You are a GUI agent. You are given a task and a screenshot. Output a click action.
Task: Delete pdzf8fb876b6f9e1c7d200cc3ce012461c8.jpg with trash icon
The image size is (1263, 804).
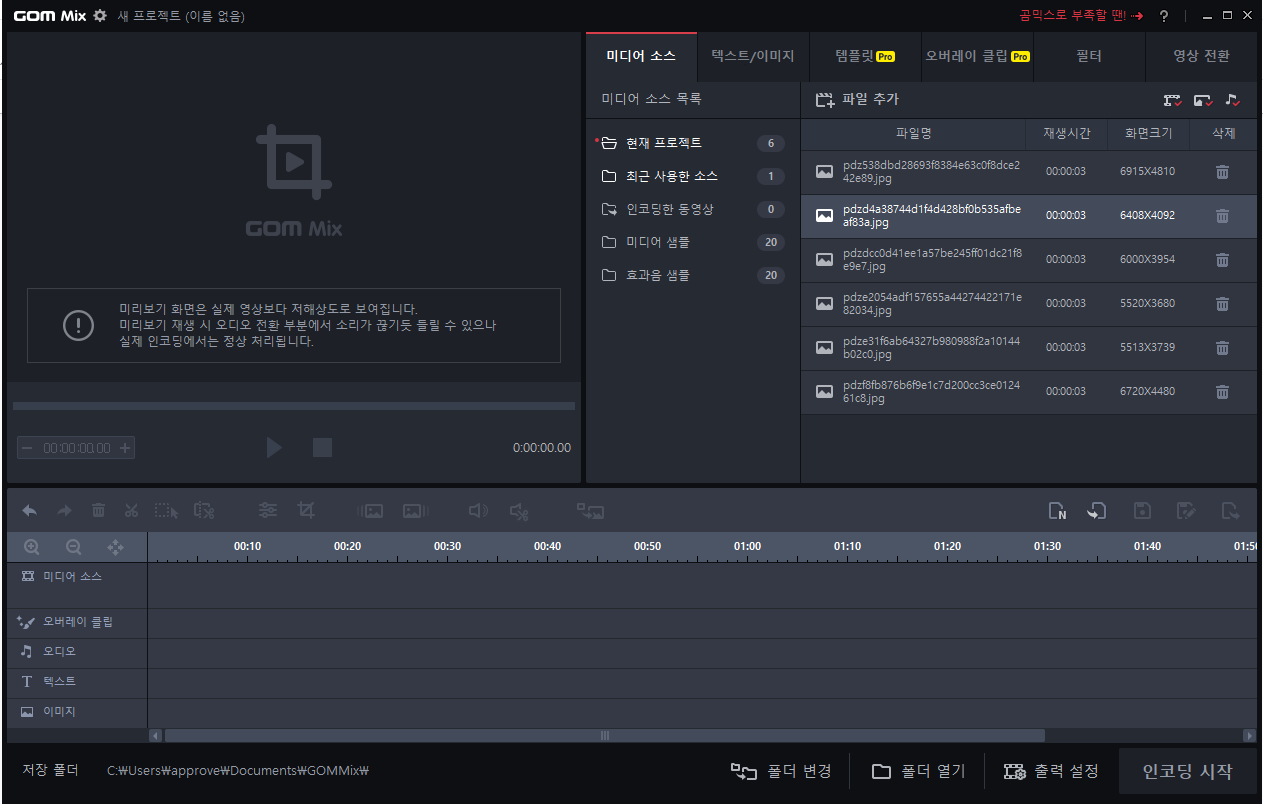click(1222, 392)
